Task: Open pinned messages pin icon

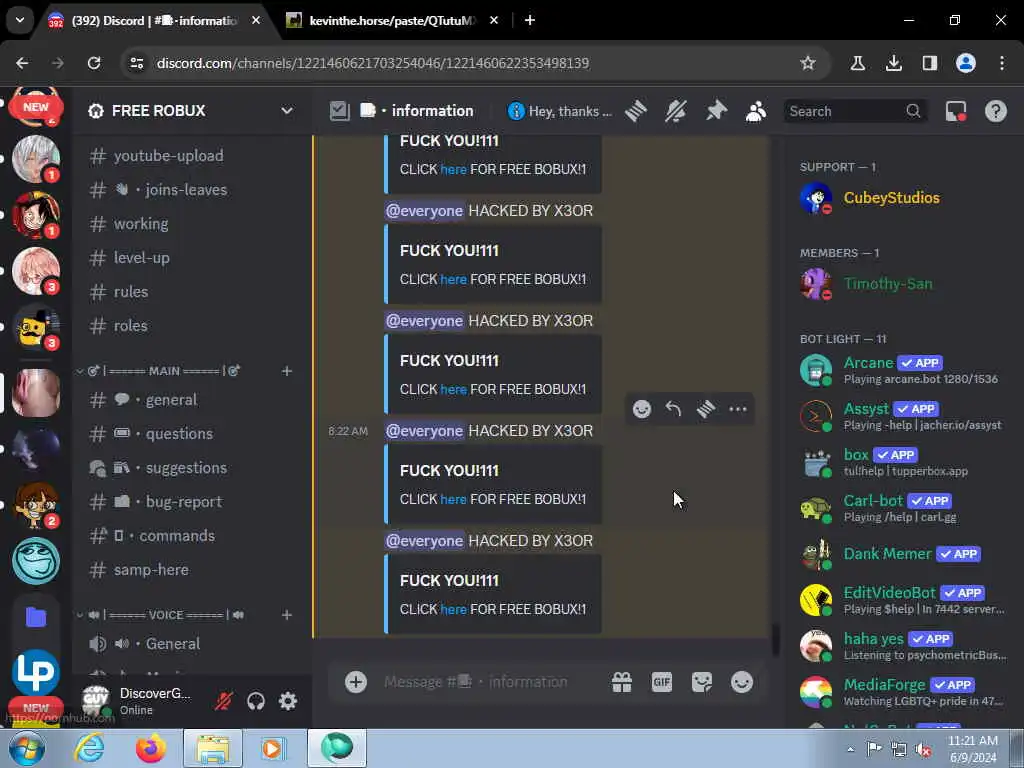Action: pyautogui.click(x=716, y=111)
